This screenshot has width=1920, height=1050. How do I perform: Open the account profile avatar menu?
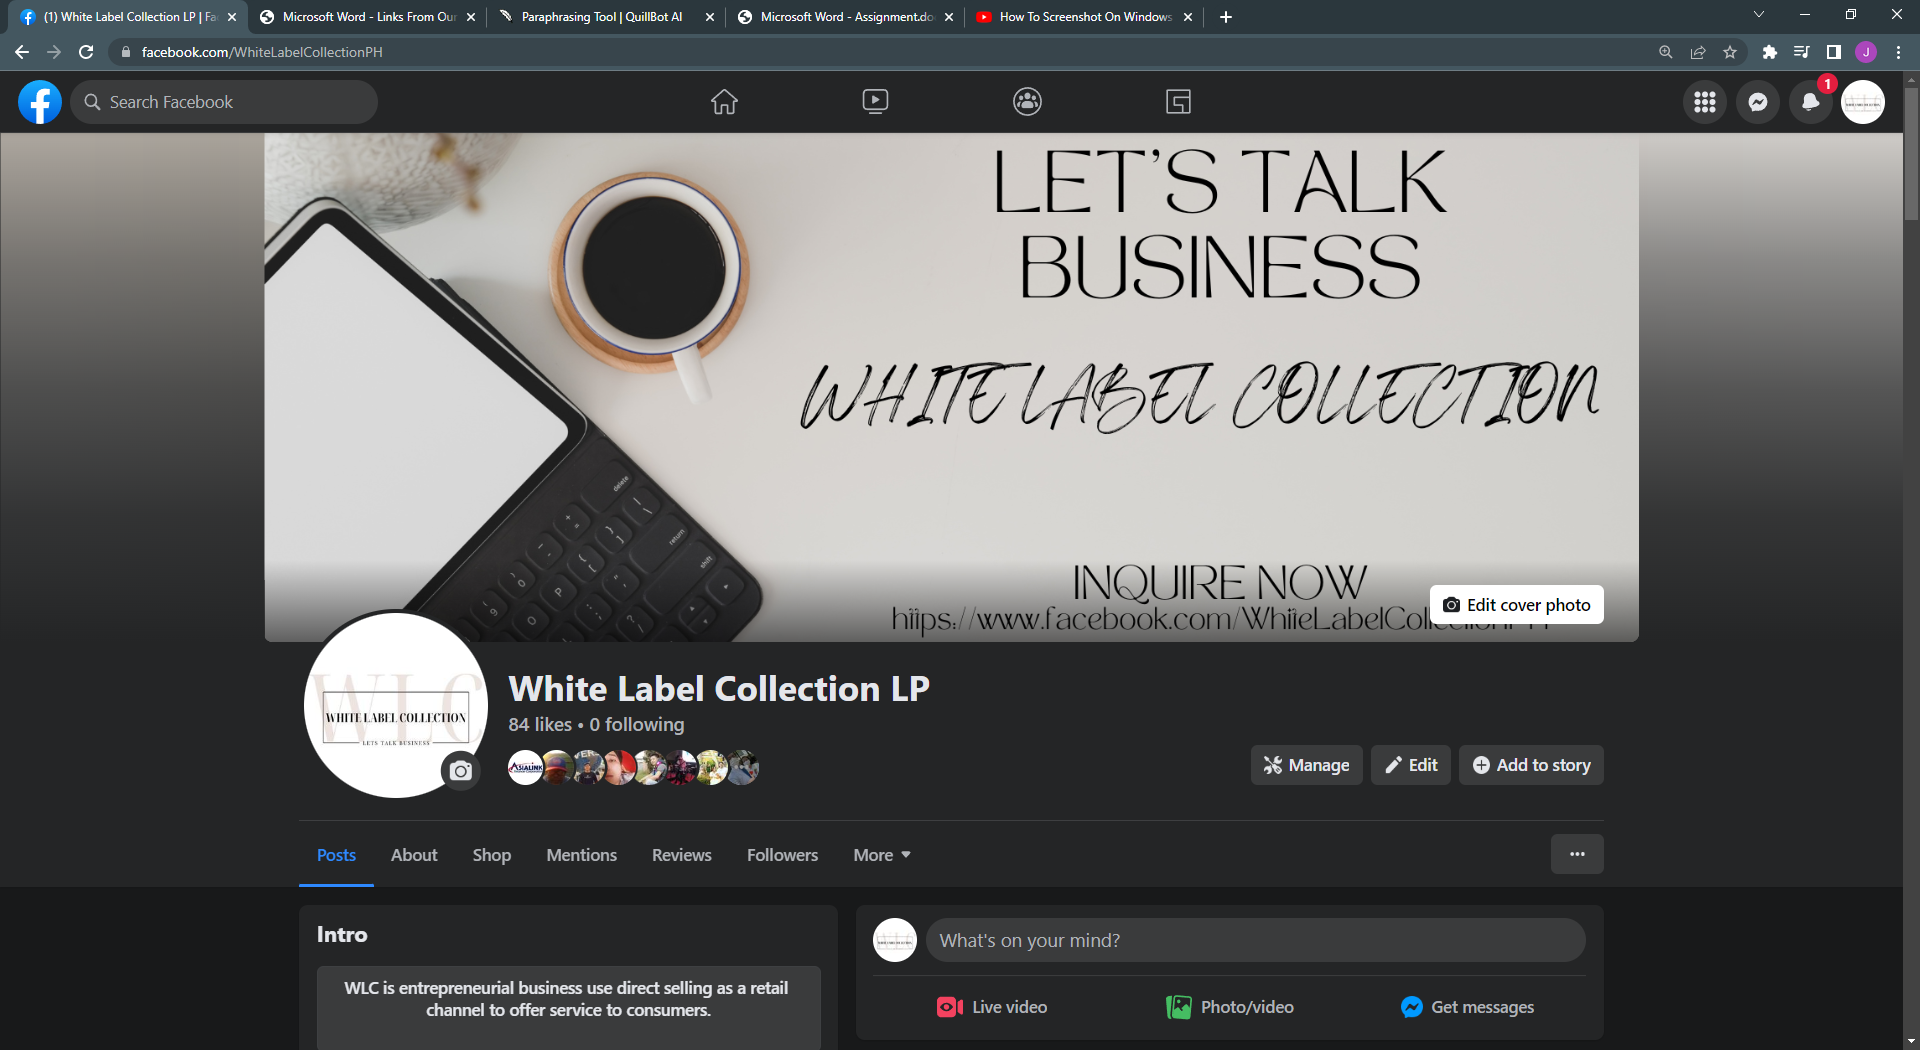tap(1863, 102)
